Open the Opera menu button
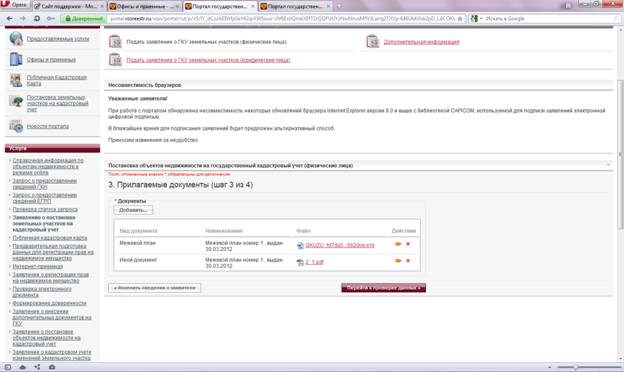Image resolution: width=624 pixels, height=372 pixels. (14, 5)
